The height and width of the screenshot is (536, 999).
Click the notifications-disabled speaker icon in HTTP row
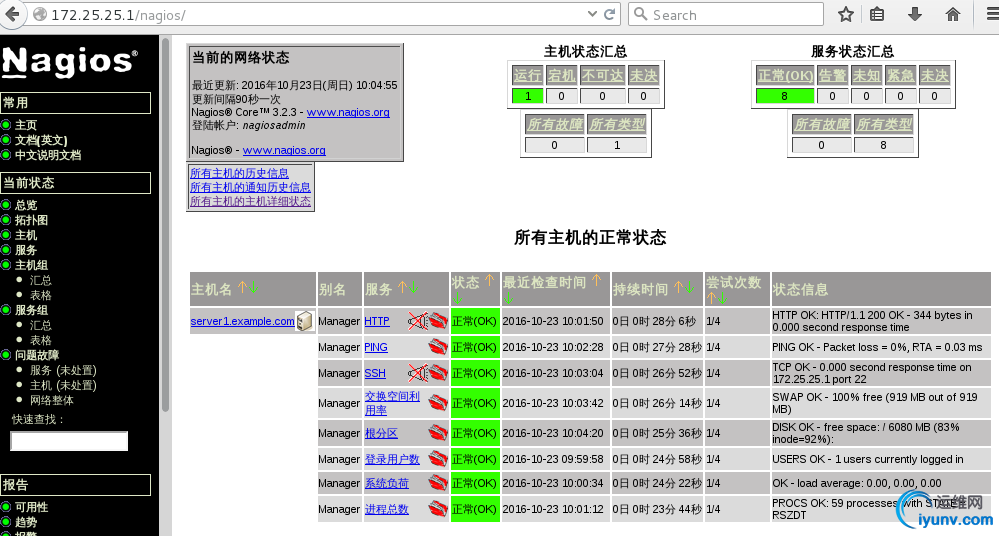coord(417,321)
